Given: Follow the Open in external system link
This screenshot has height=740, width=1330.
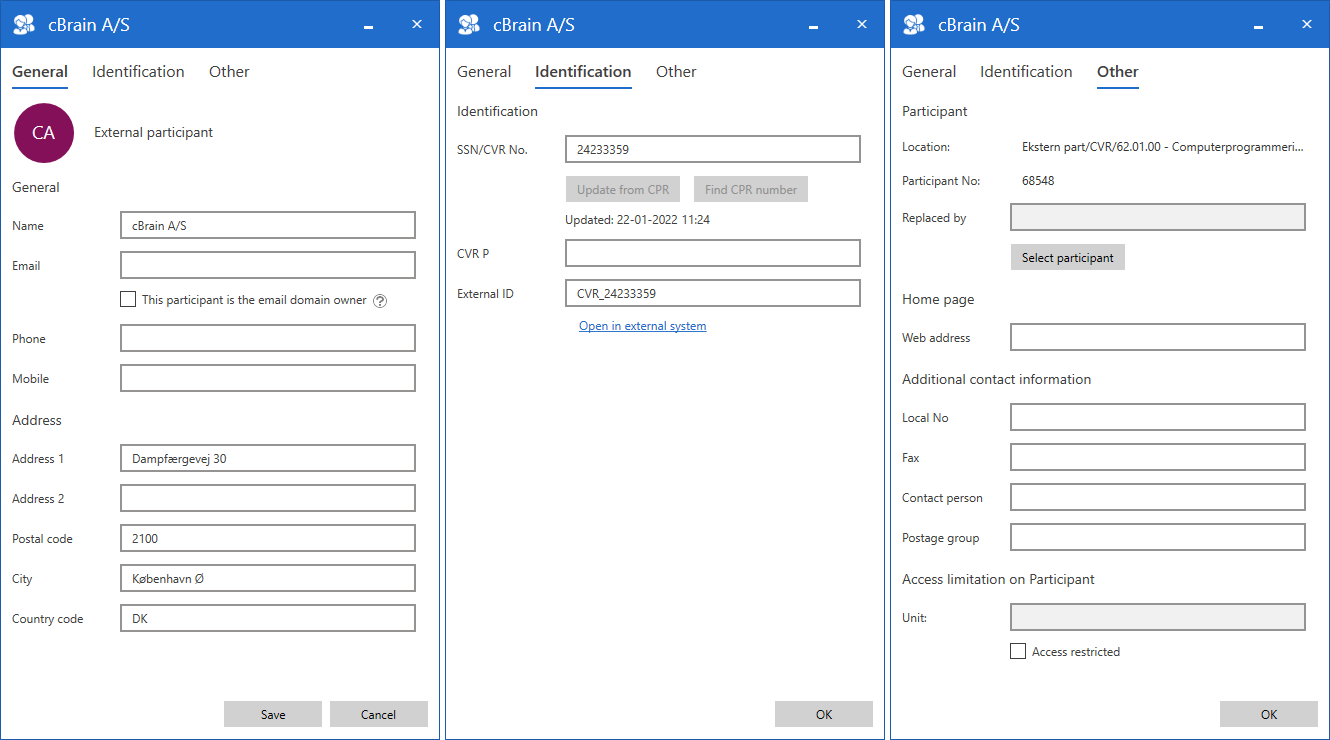Looking at the screenshot, I should pos(642,326).
